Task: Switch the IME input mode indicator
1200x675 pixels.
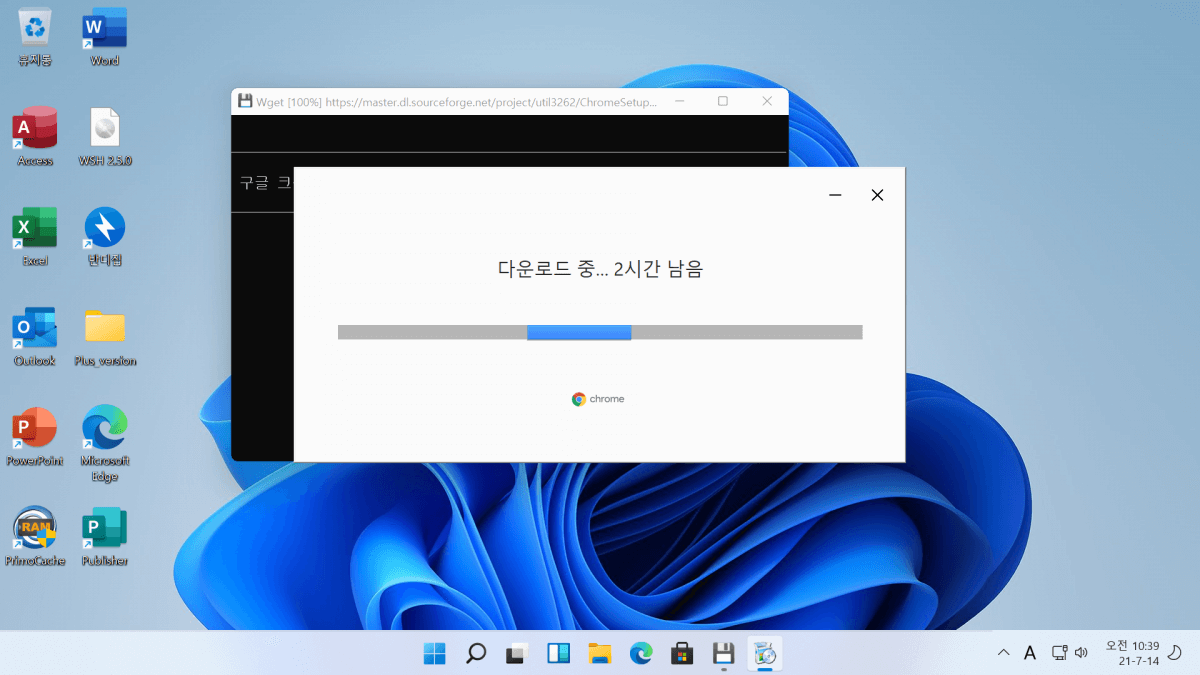Action: pyautogui.click(x=1030, y=653)
